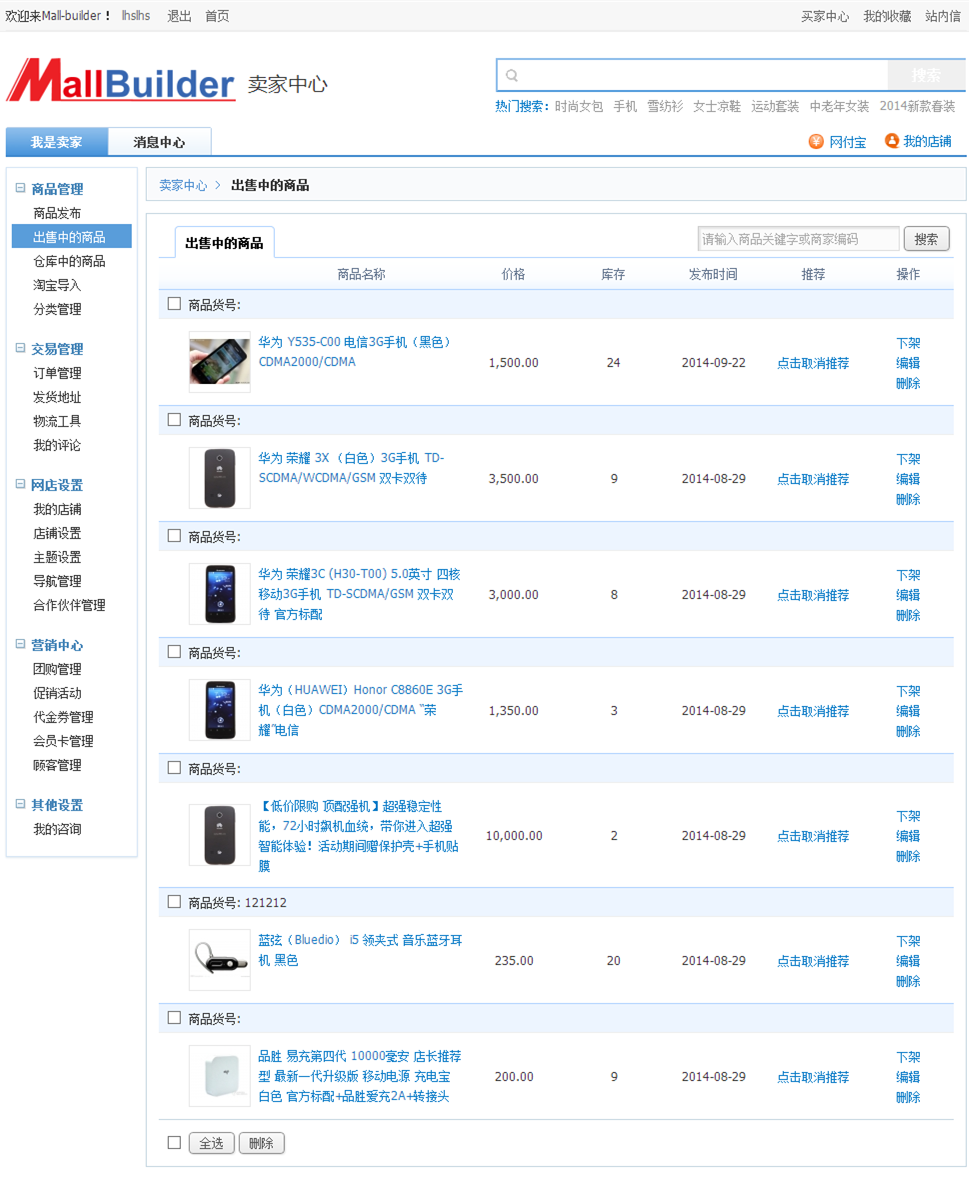Collapse the 网店设置 sidebar section
Image resolution: width=969 pixels, height=1178 pixels.
(x=20, y=485)
